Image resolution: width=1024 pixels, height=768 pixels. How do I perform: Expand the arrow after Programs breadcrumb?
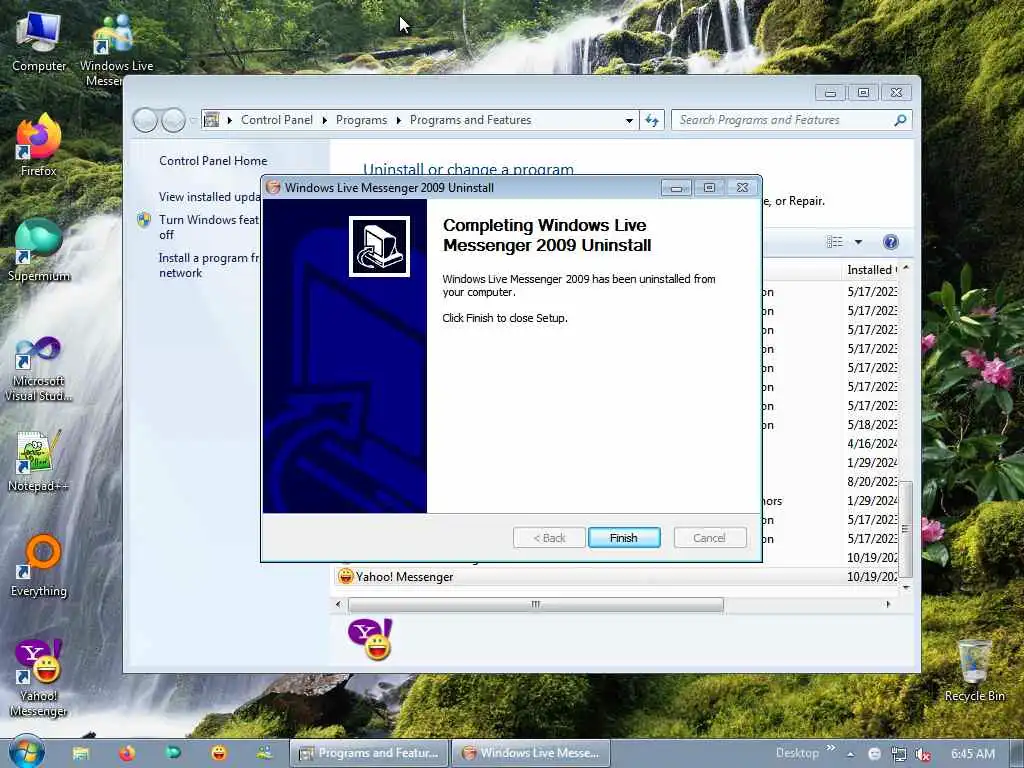[x=398, y=120]
